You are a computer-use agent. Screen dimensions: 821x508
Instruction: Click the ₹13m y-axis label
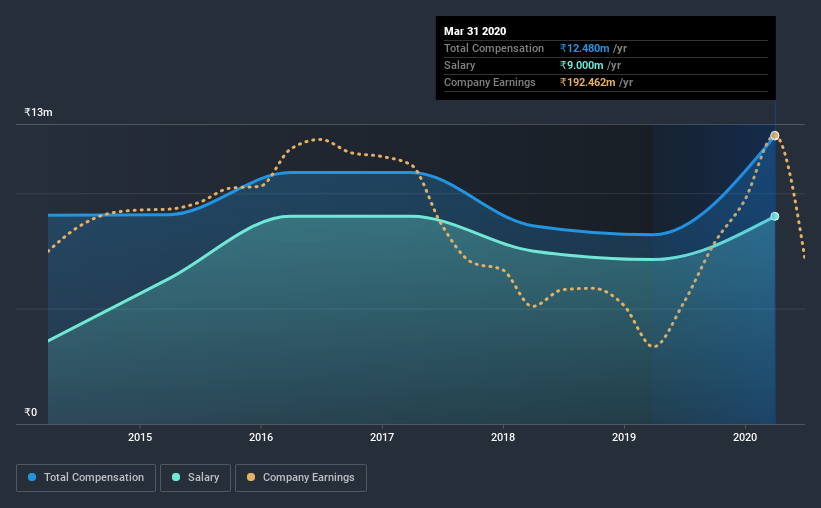(38, 112)
